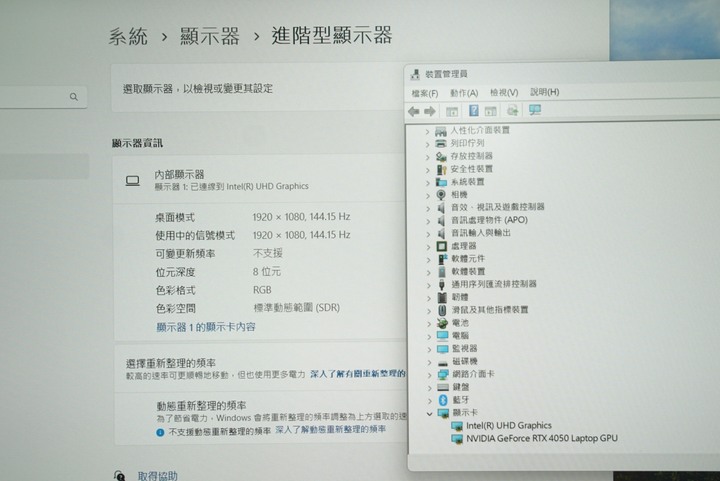This screenshot has height=481, width=720.
Task: Expand the 網路介面卡 category
Action: point(429,375)
